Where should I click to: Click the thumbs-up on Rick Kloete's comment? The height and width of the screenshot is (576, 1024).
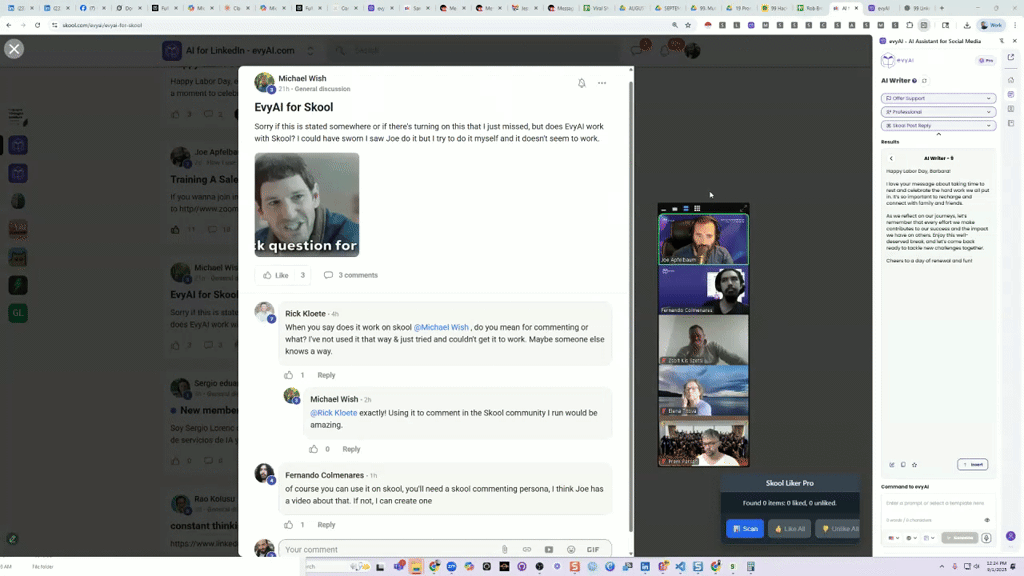289,375
